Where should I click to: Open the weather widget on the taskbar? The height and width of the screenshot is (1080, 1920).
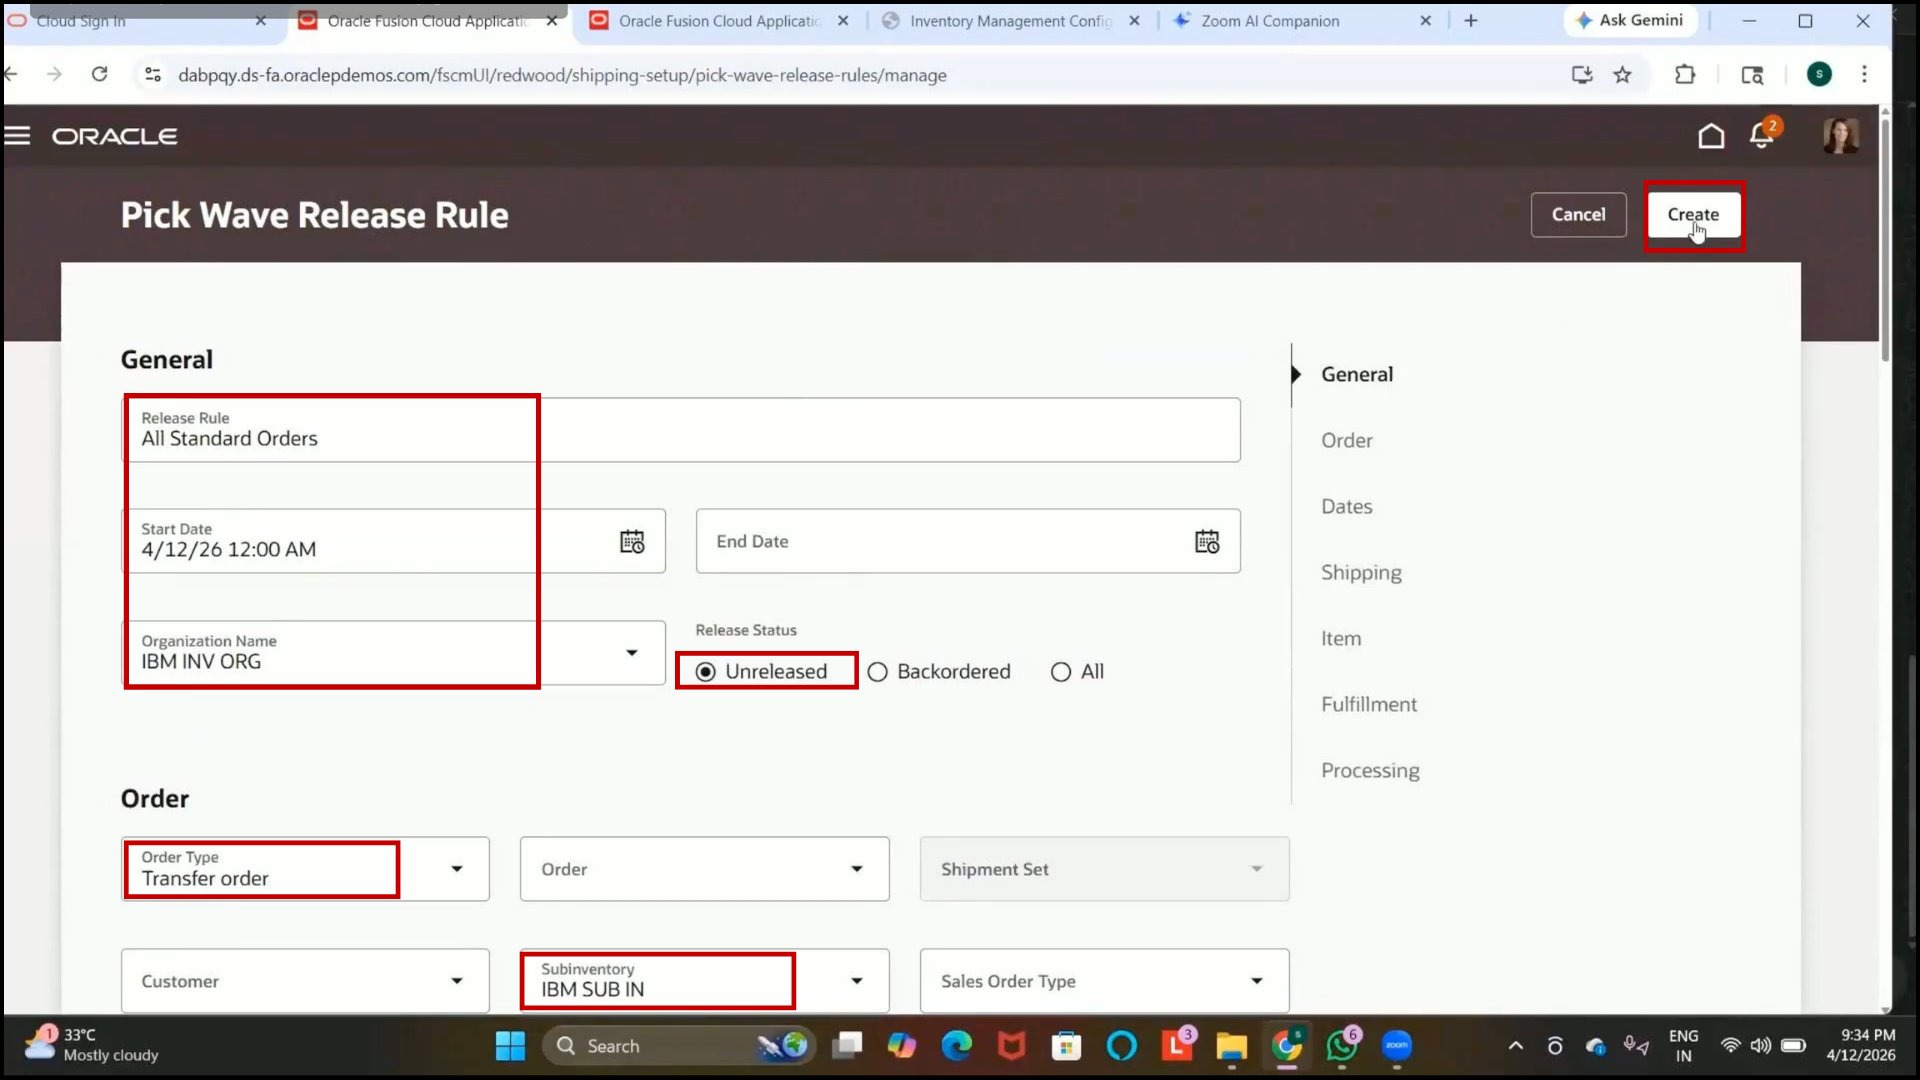click(92, 1045)
